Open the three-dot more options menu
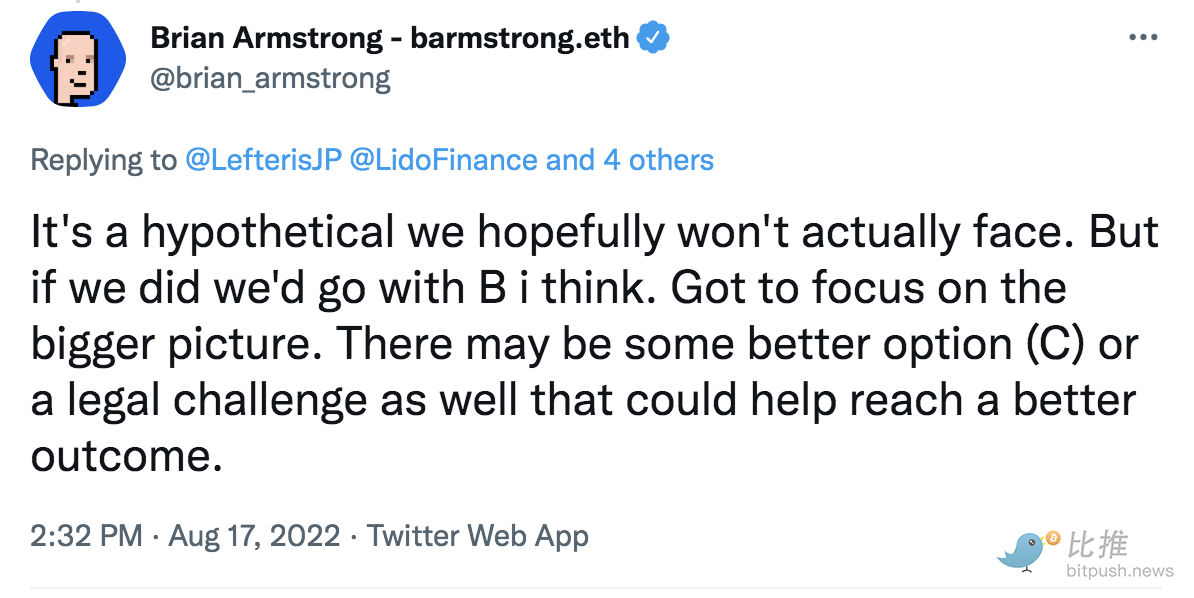1194x598 pixels. (1143, 37)
